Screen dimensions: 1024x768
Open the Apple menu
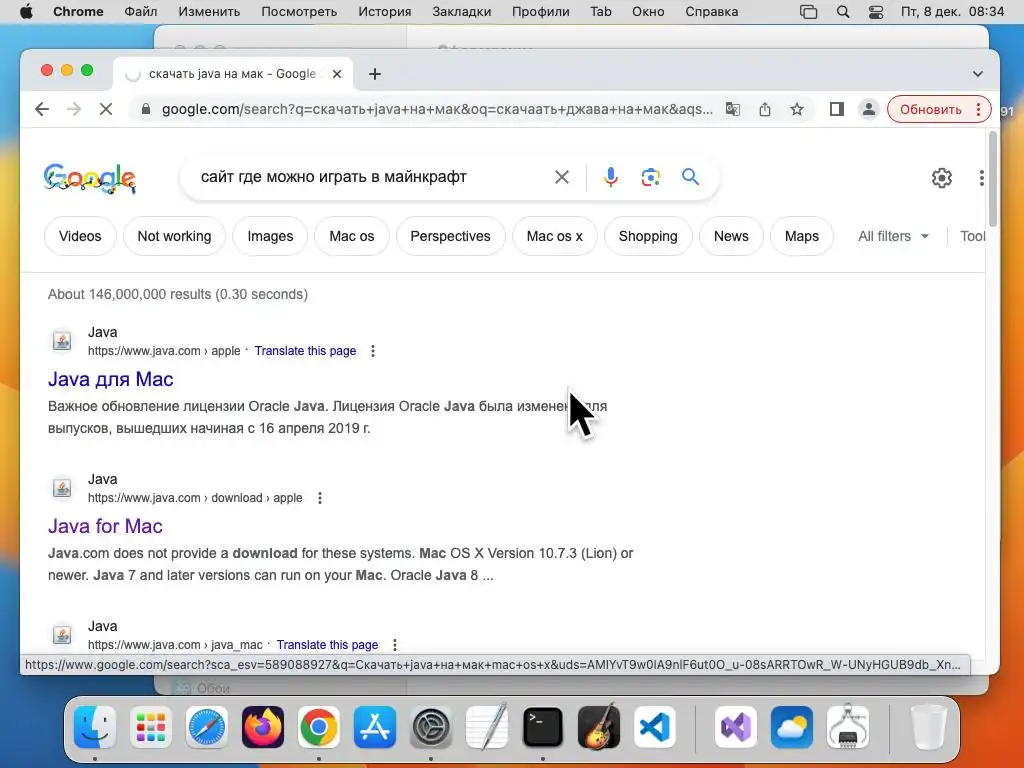[x=26, y=12]
